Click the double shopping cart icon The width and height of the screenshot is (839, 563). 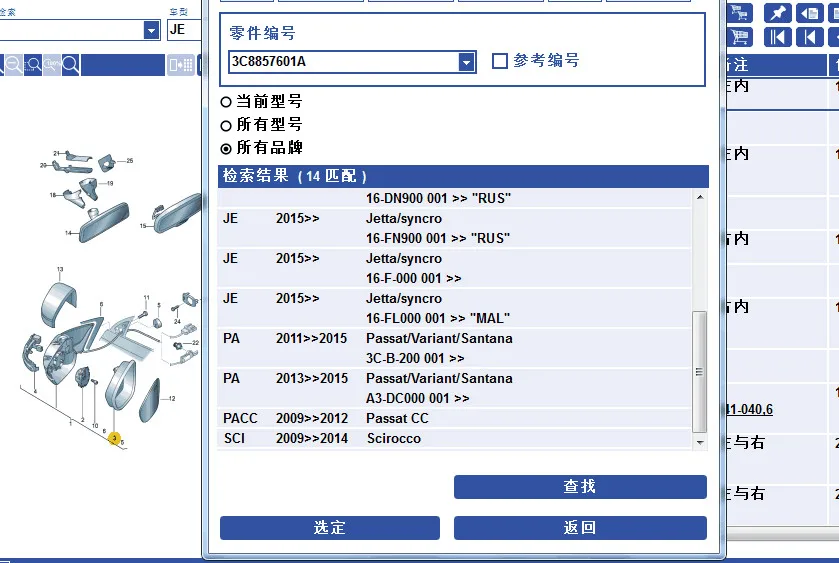click(739, 13)
